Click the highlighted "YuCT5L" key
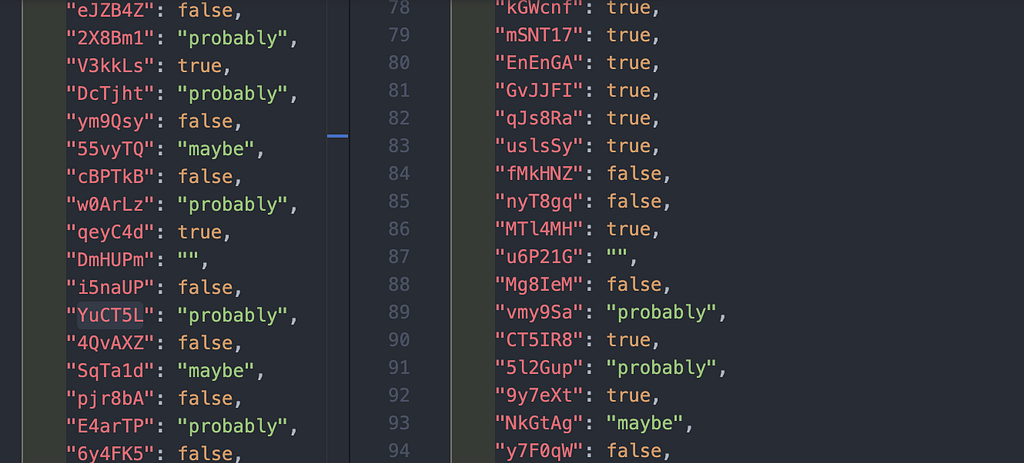Screen dimensions: 1024x463 pyautogui.click(x=110, y=315)
